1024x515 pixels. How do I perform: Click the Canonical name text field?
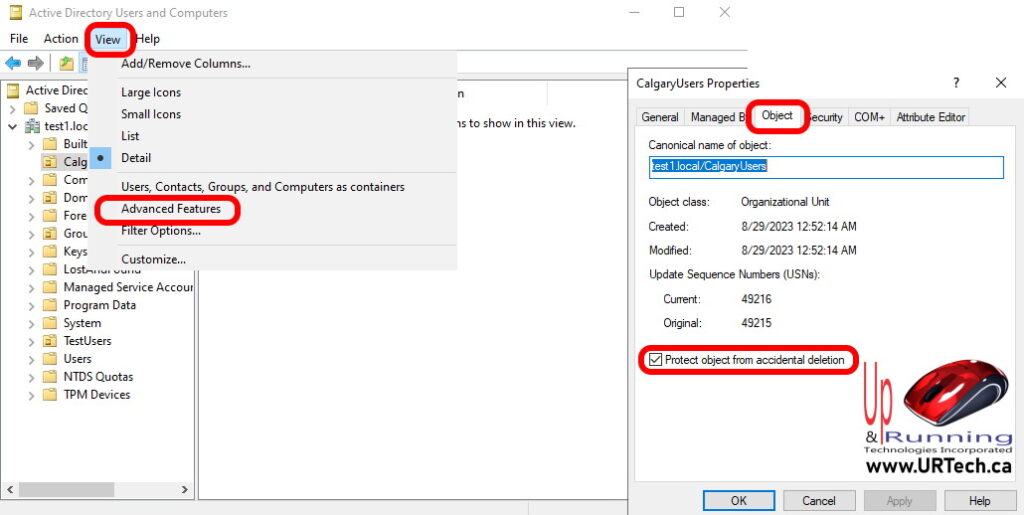825,167
